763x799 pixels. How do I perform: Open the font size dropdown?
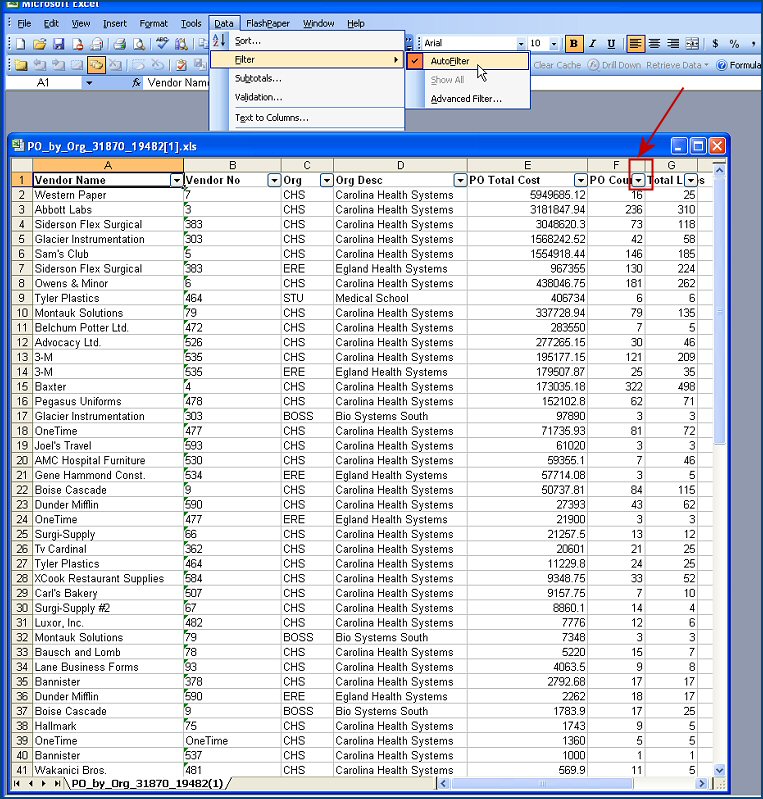pyautogui.click(x=553, y=44)
